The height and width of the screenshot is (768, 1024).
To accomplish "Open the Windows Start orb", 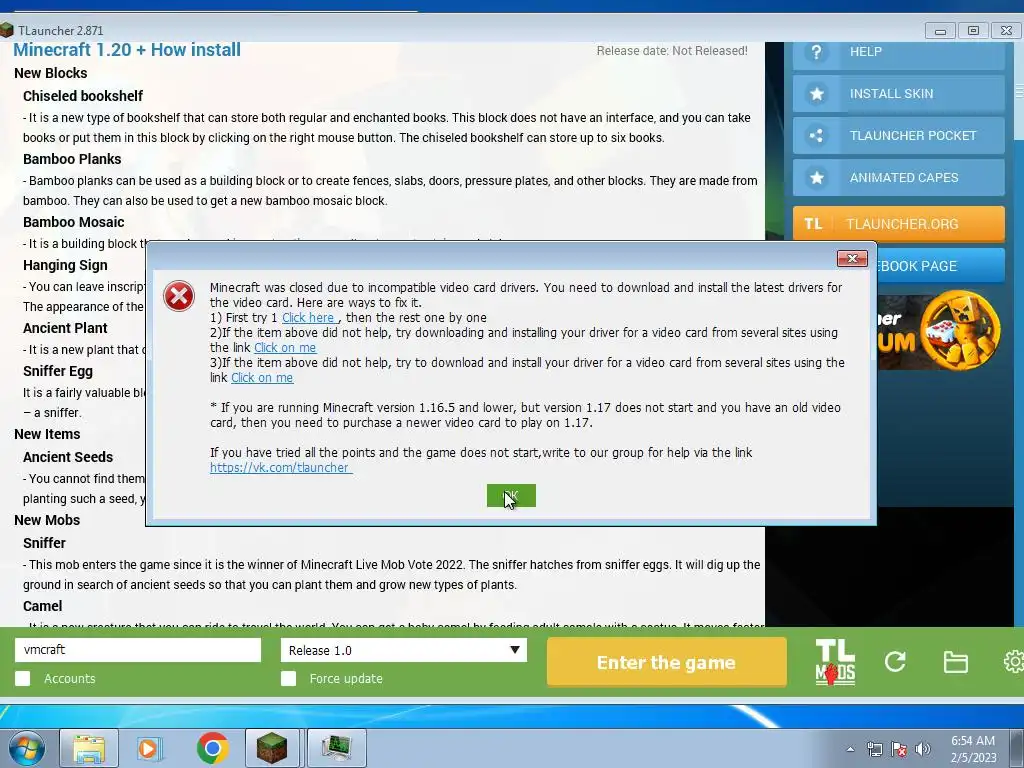I will click(x=25, y=748).
